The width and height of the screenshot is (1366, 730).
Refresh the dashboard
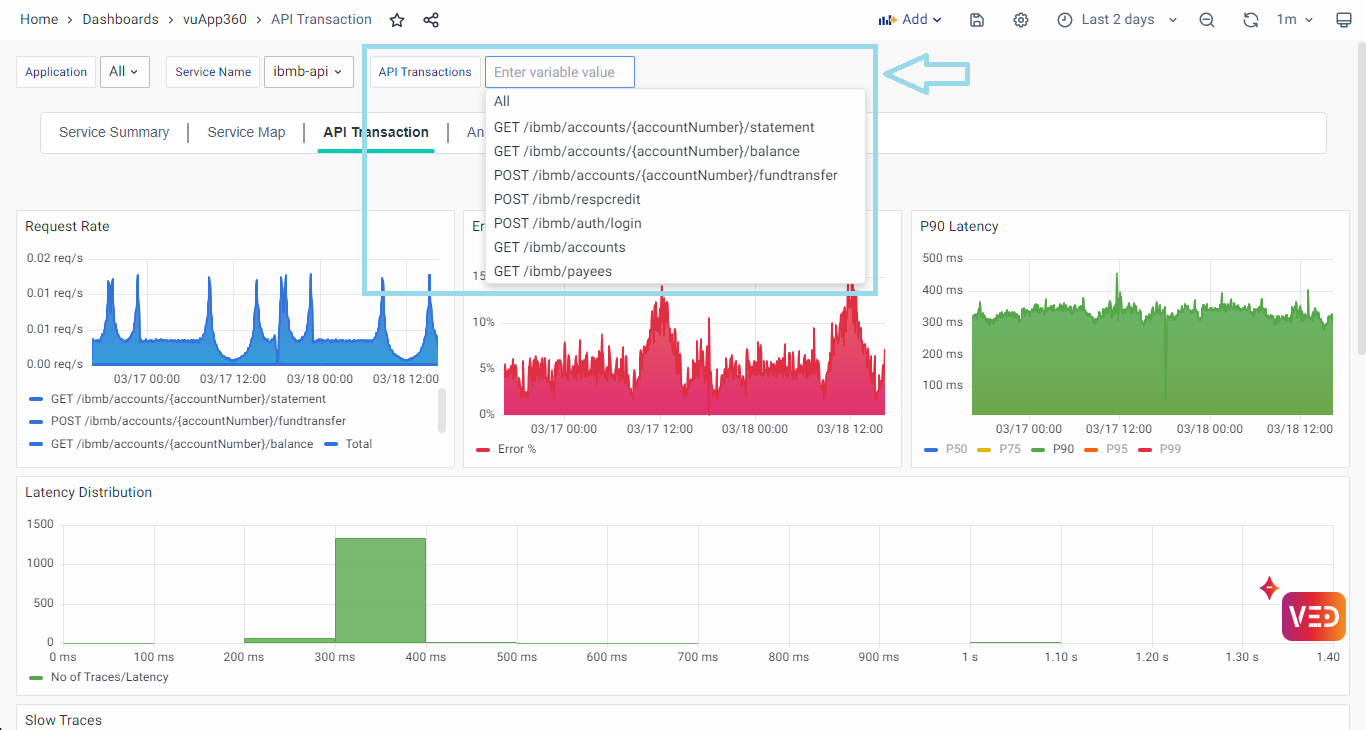[1250, 20]
